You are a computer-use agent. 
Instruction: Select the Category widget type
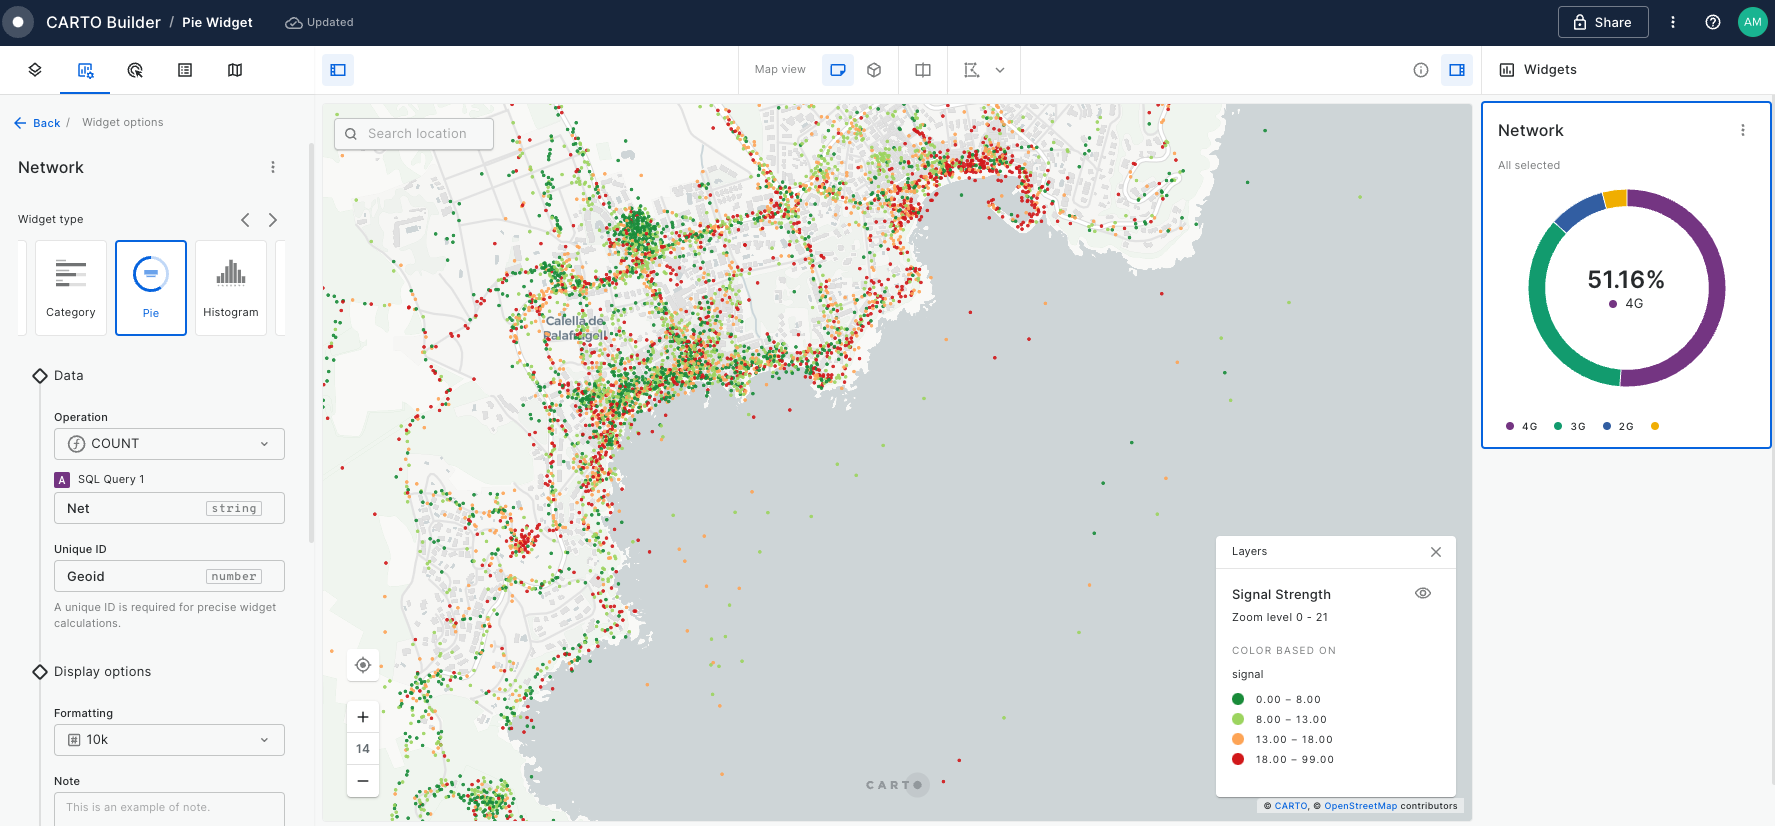point(71,288)
